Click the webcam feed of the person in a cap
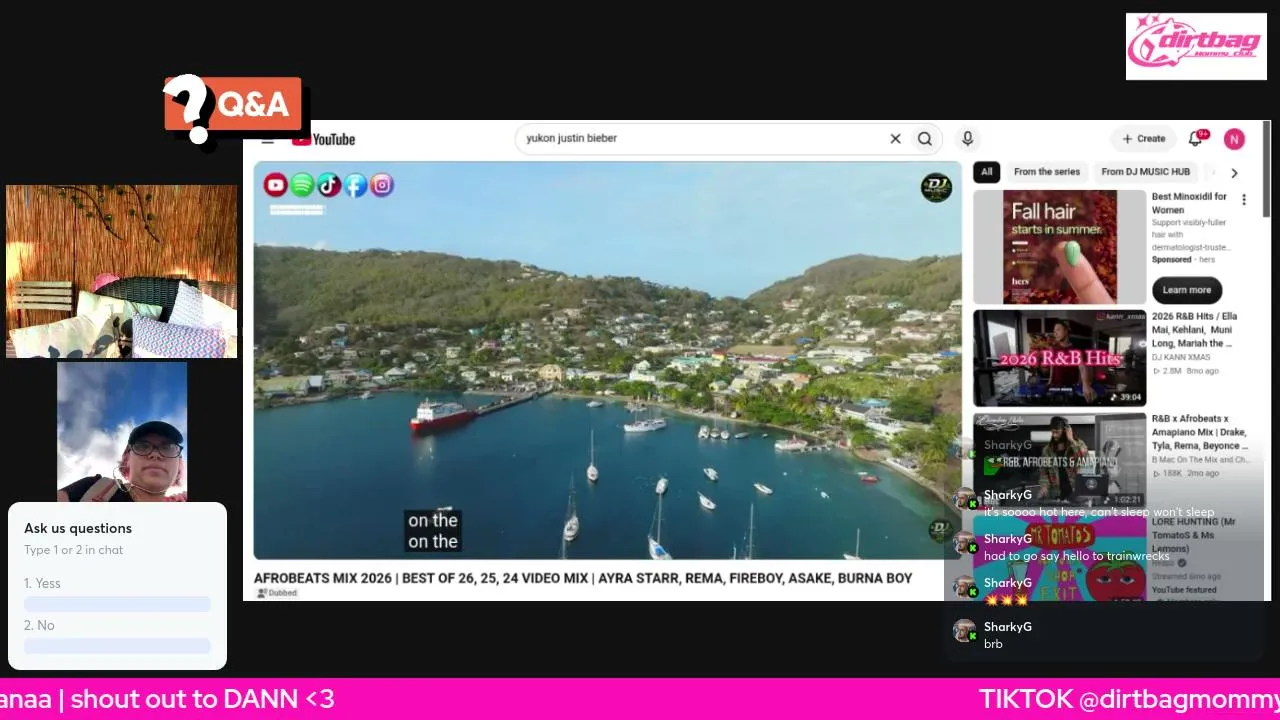The width and height of the screenshot is (1280, 720). coord(122,431)
